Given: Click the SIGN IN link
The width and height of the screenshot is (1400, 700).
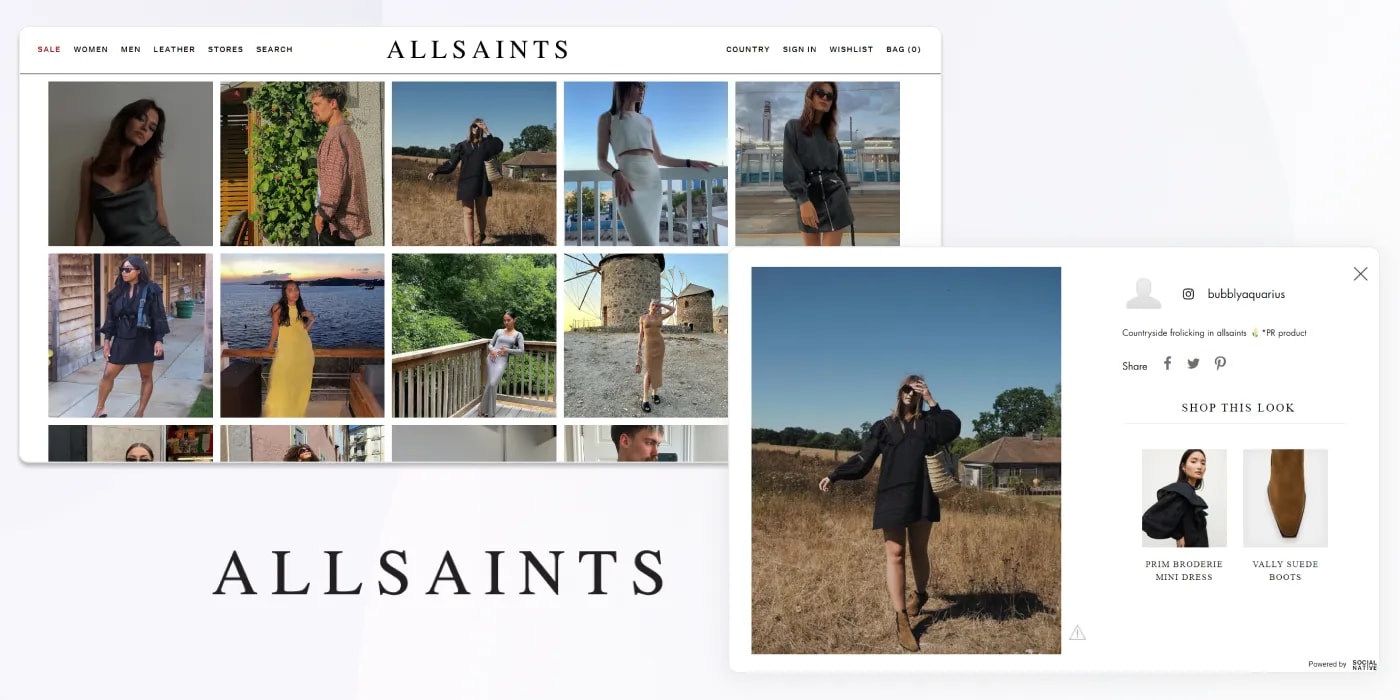Looking at the screenshot, I should (800, 49).
